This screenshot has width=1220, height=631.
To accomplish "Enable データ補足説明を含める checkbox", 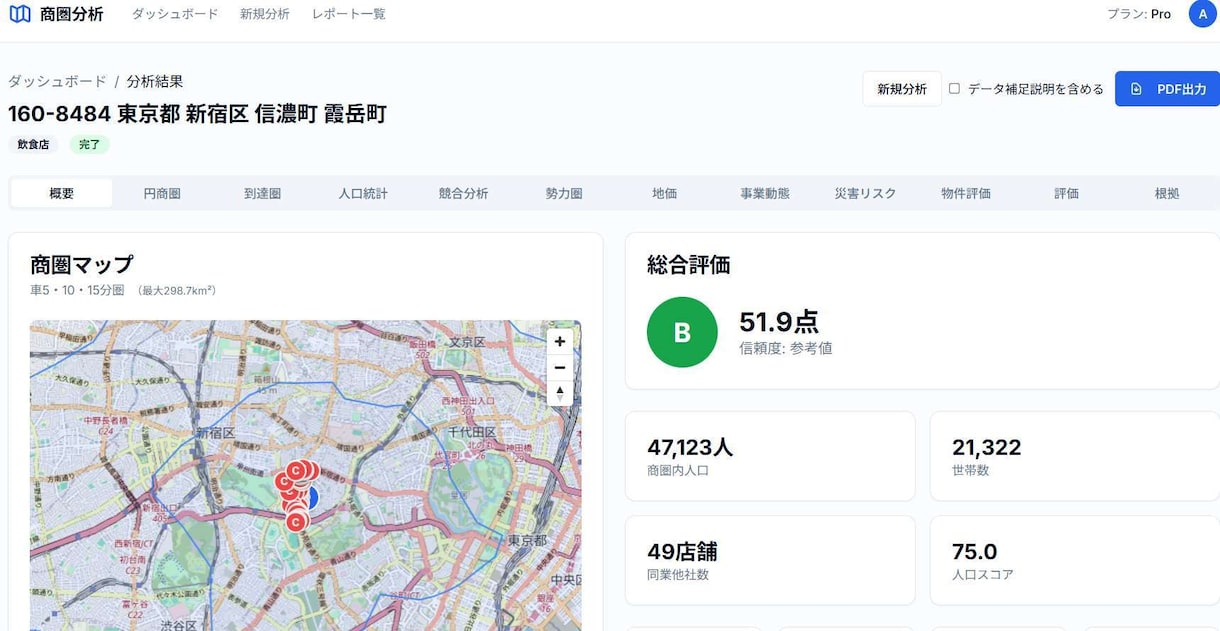I will point(954,88).
